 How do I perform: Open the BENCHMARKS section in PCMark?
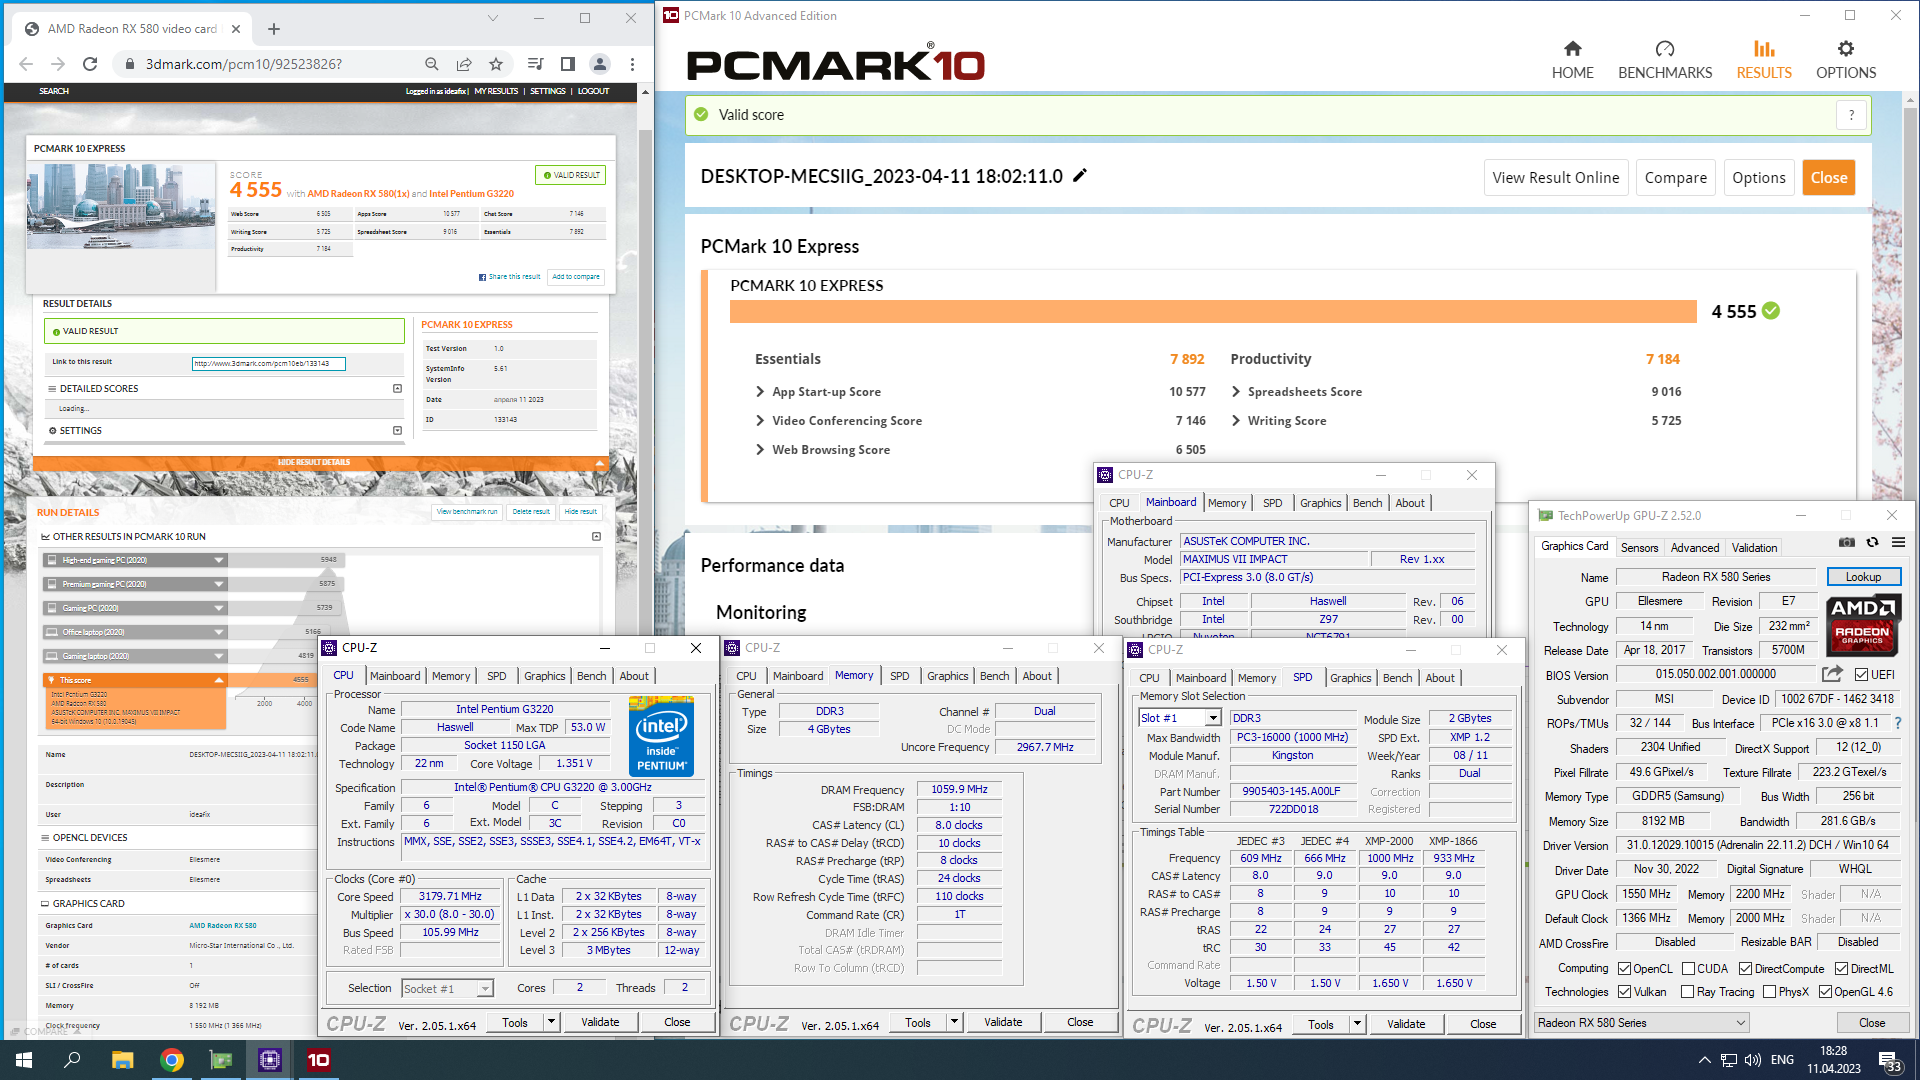[1665, 60]
